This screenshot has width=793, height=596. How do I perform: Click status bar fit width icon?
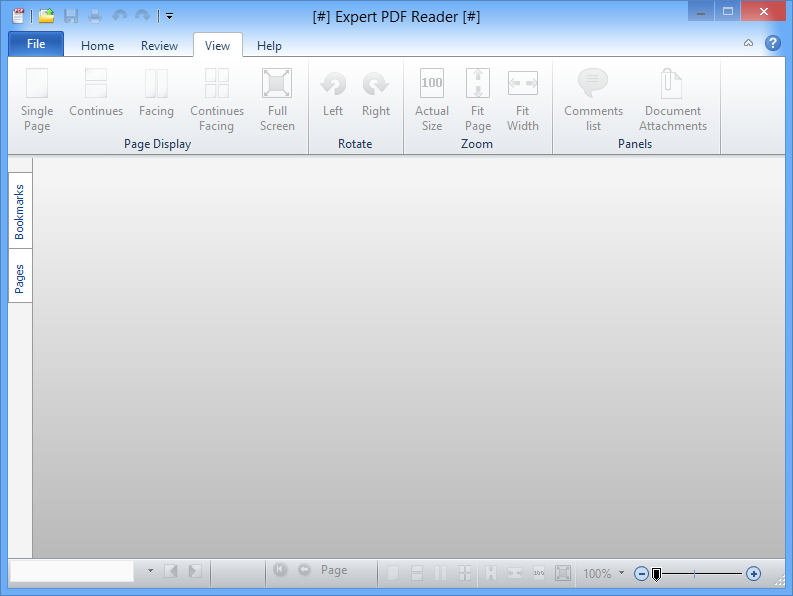(515, 573)
